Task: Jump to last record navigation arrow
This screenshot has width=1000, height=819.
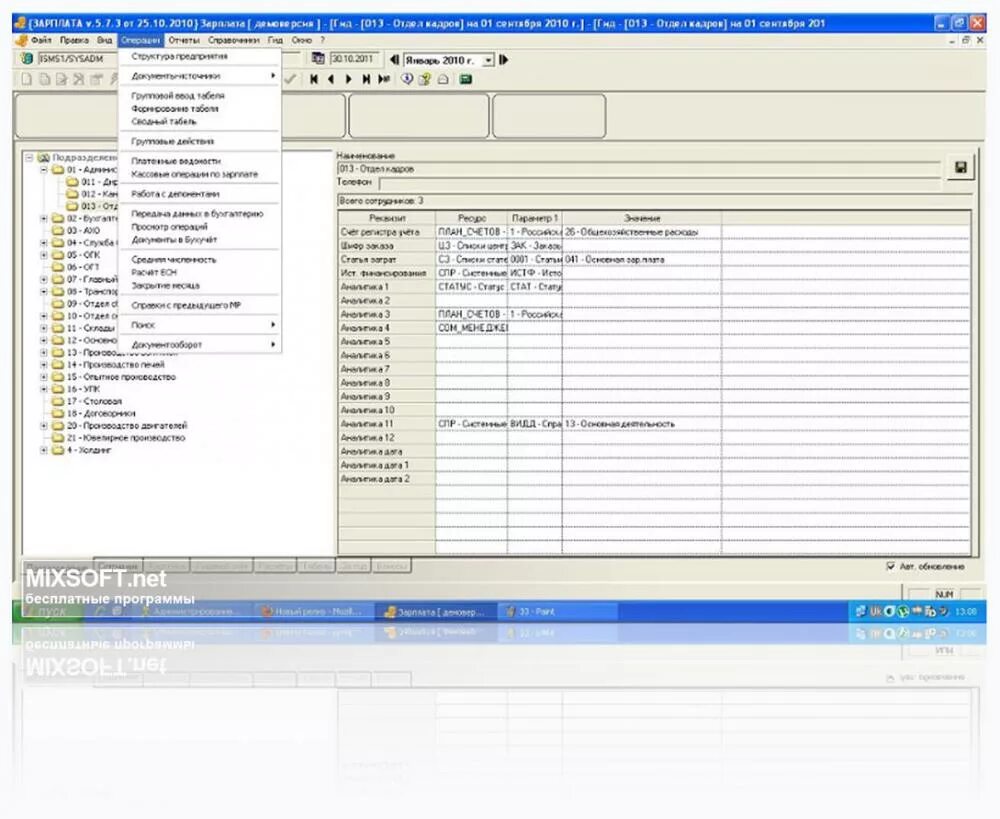Action: coord(365,79)
